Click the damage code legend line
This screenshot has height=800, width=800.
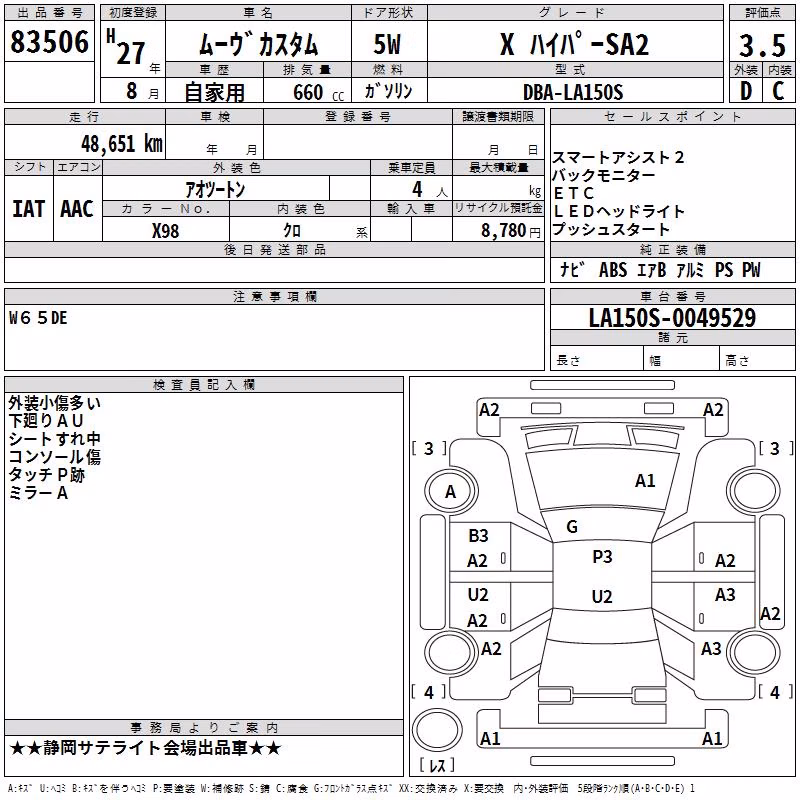[352, 789]
